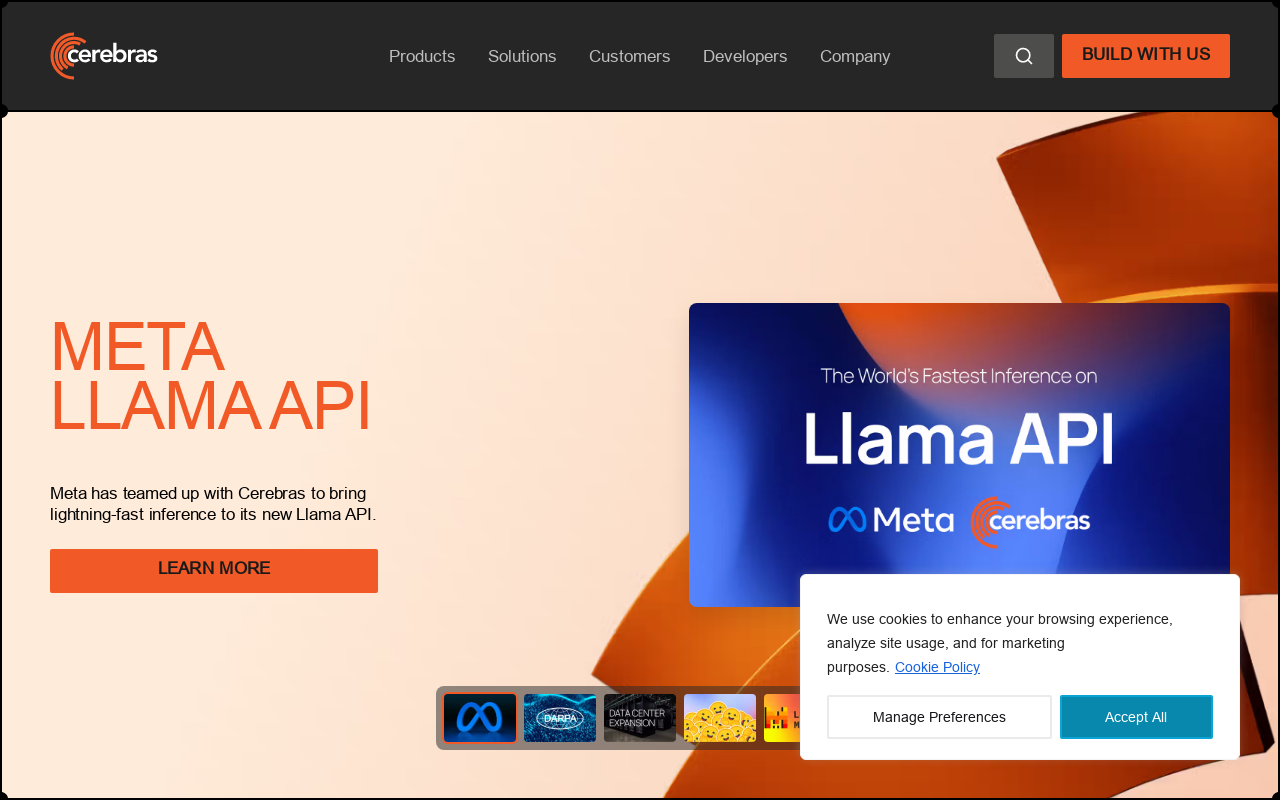This screenshot has width=1280, height=800.
Task: Click Manage Preferences in cookie banner
Action: click(939, 717)
